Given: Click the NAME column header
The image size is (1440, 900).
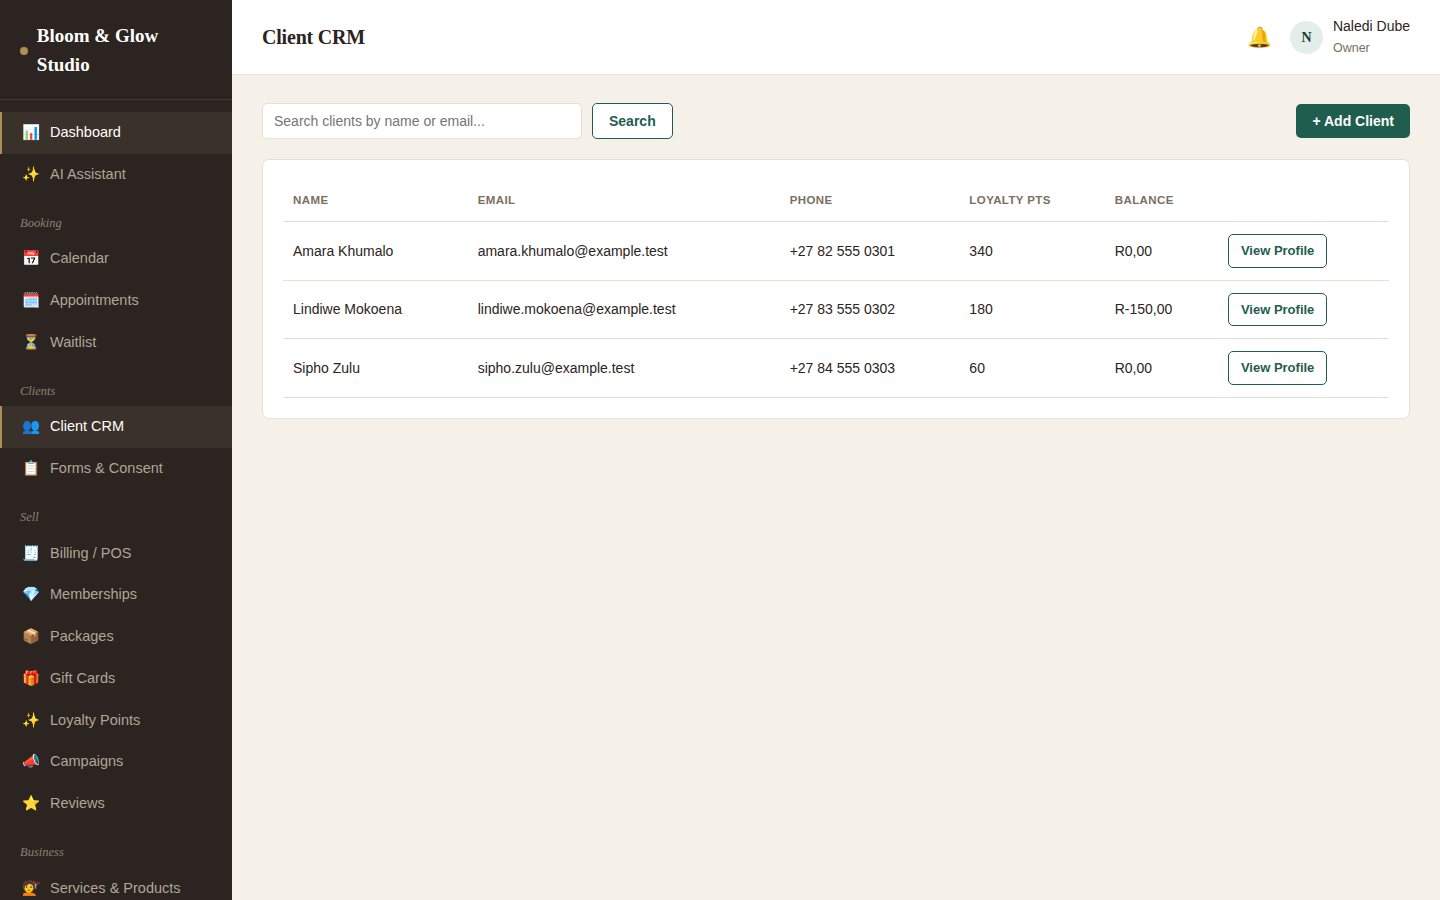Looking at the screenshot, I should 311,200.
